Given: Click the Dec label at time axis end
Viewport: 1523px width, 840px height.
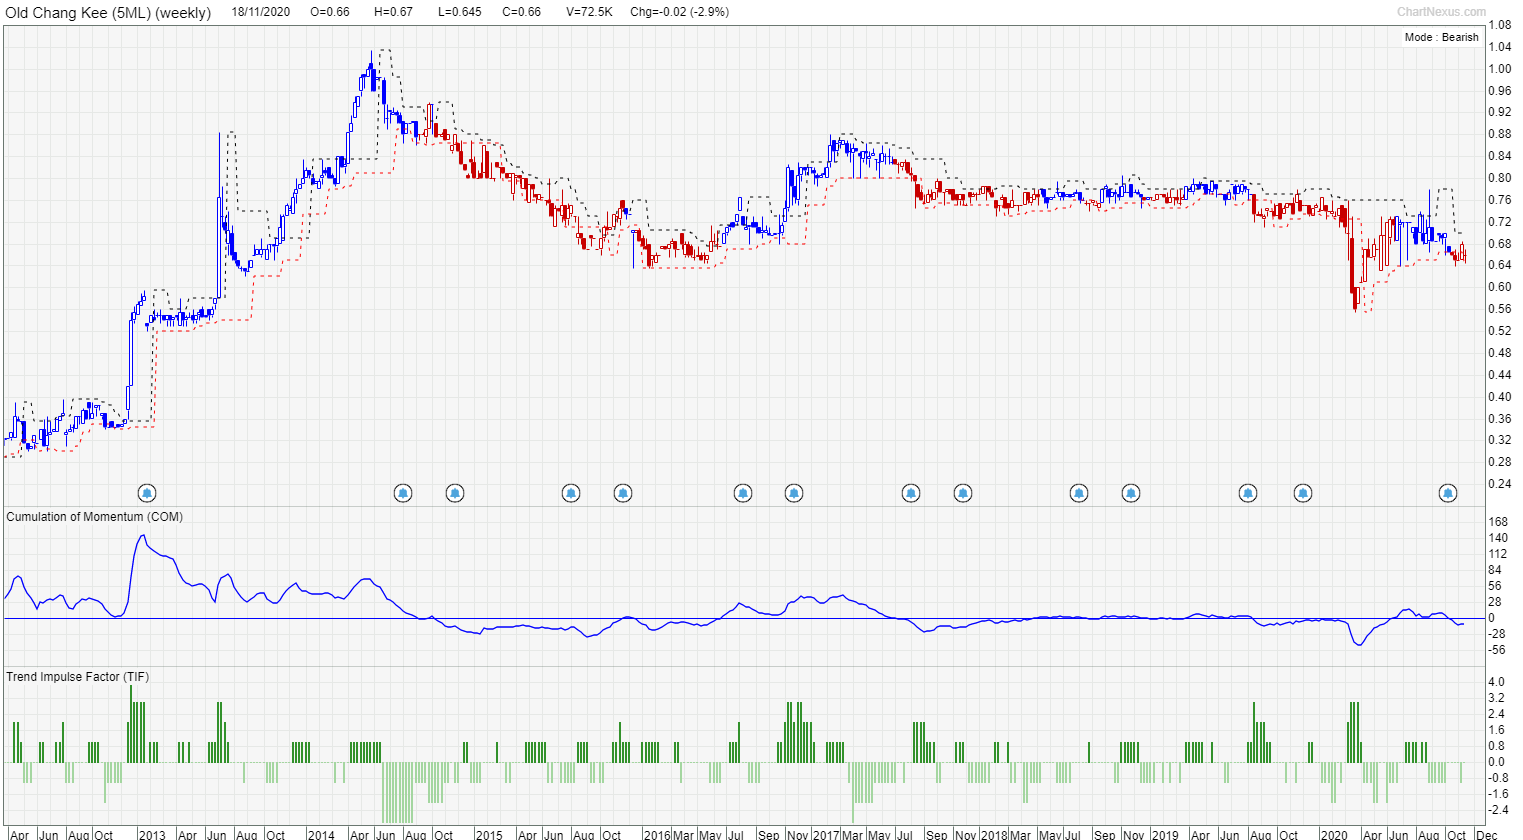Looking at the screenshot, I should pos(1486,834).
